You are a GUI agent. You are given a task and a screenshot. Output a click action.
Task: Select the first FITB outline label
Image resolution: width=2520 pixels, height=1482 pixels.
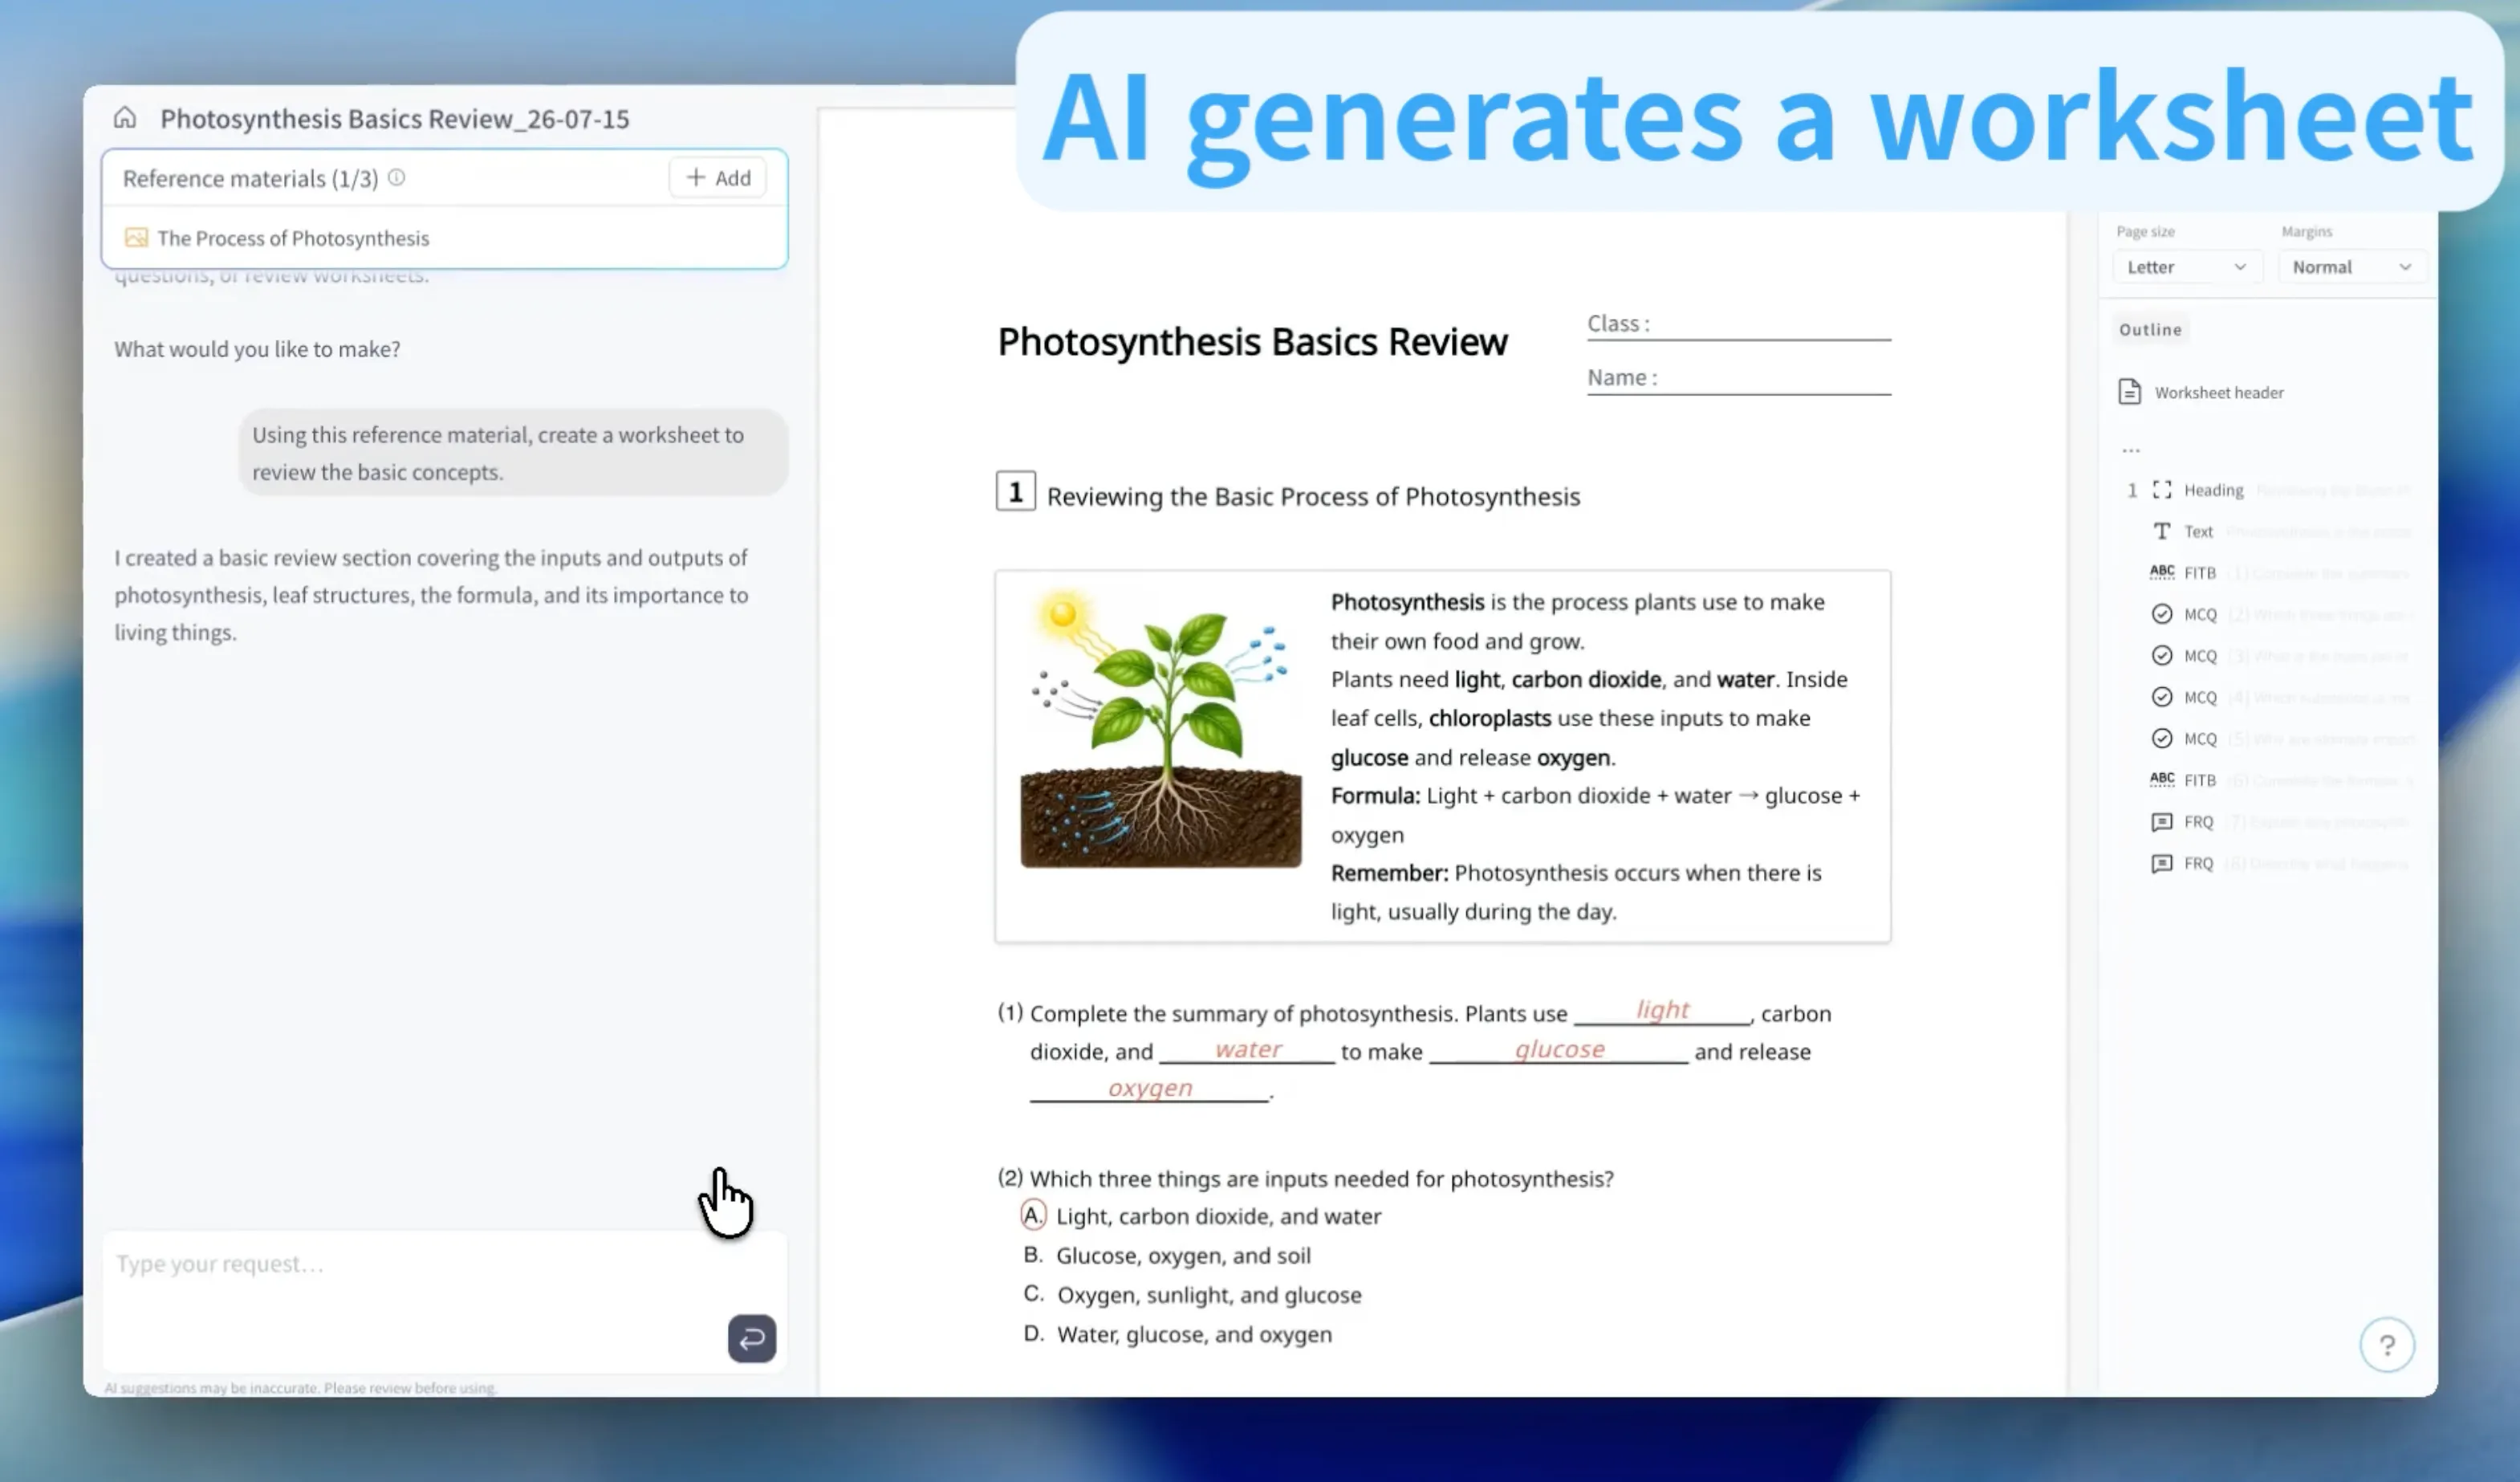coord(2200,573)
